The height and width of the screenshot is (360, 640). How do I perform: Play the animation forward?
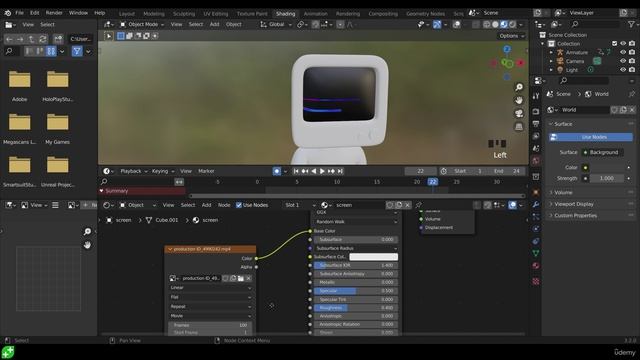click(x=322, y=171)
